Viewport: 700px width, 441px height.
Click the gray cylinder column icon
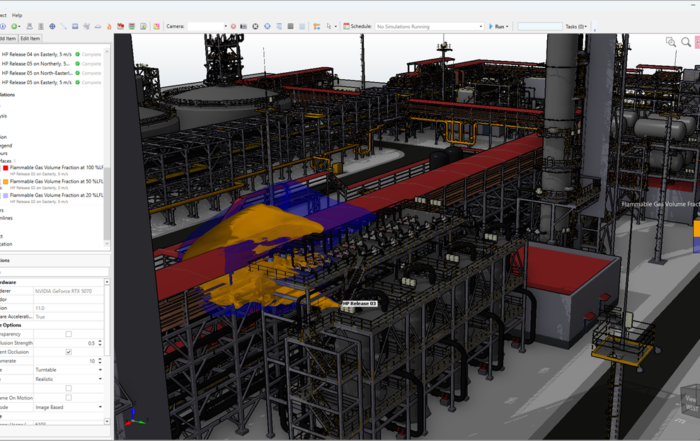pos(41,26)
